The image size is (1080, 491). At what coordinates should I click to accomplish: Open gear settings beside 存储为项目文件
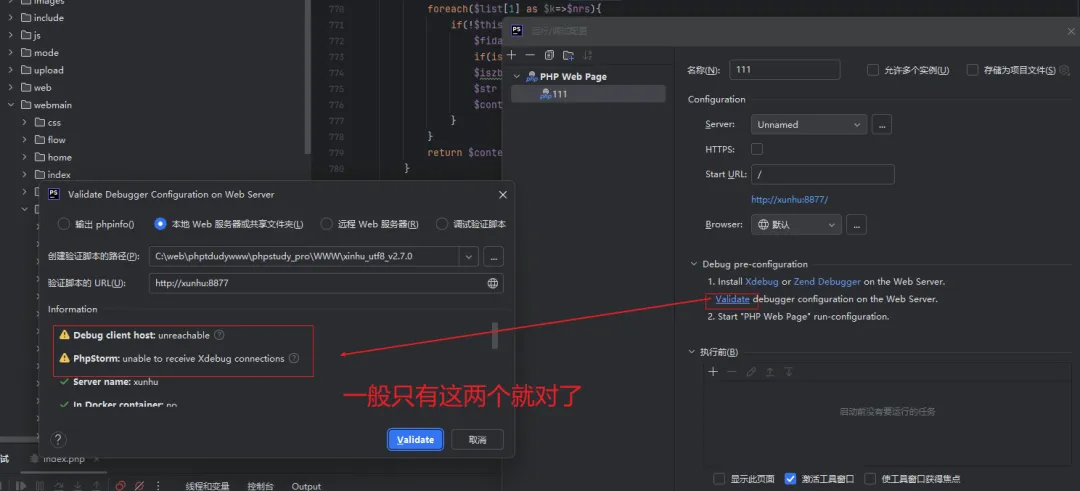coord(1064,70)
